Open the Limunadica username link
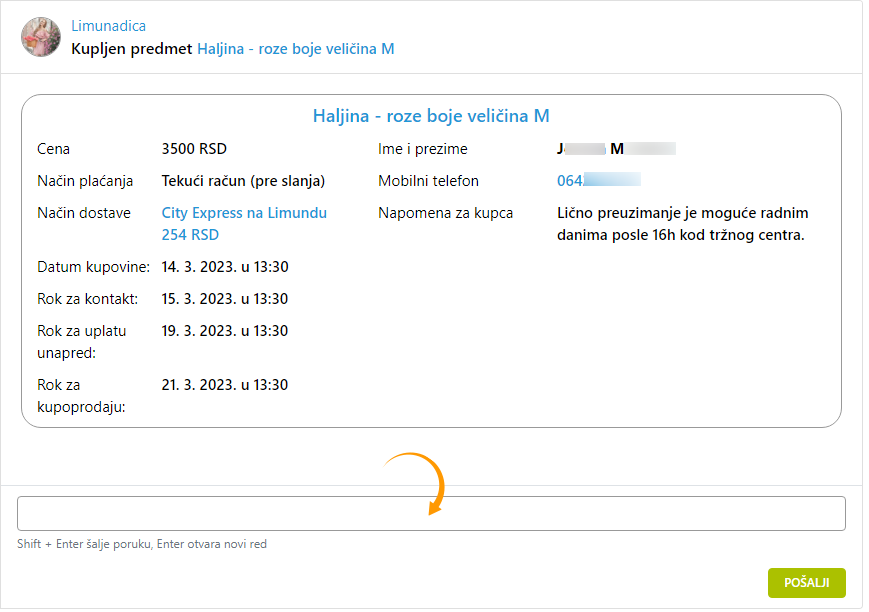This screenshot has height=612, width=869. [109, 26]
